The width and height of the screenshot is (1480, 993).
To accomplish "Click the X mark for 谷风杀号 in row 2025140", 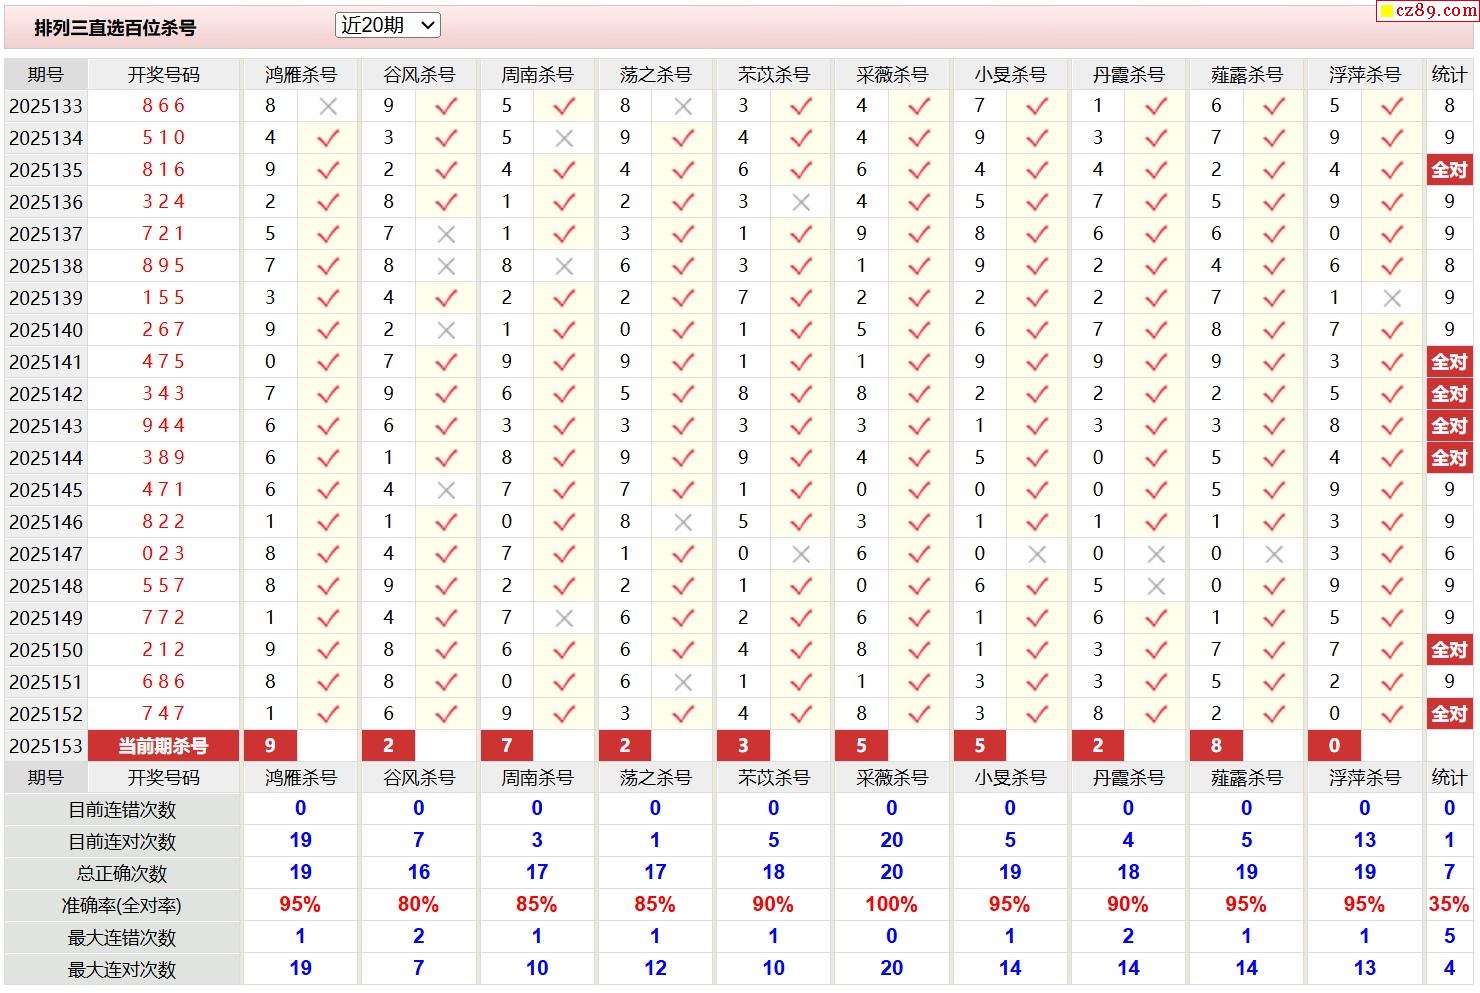I will (446, 330).
